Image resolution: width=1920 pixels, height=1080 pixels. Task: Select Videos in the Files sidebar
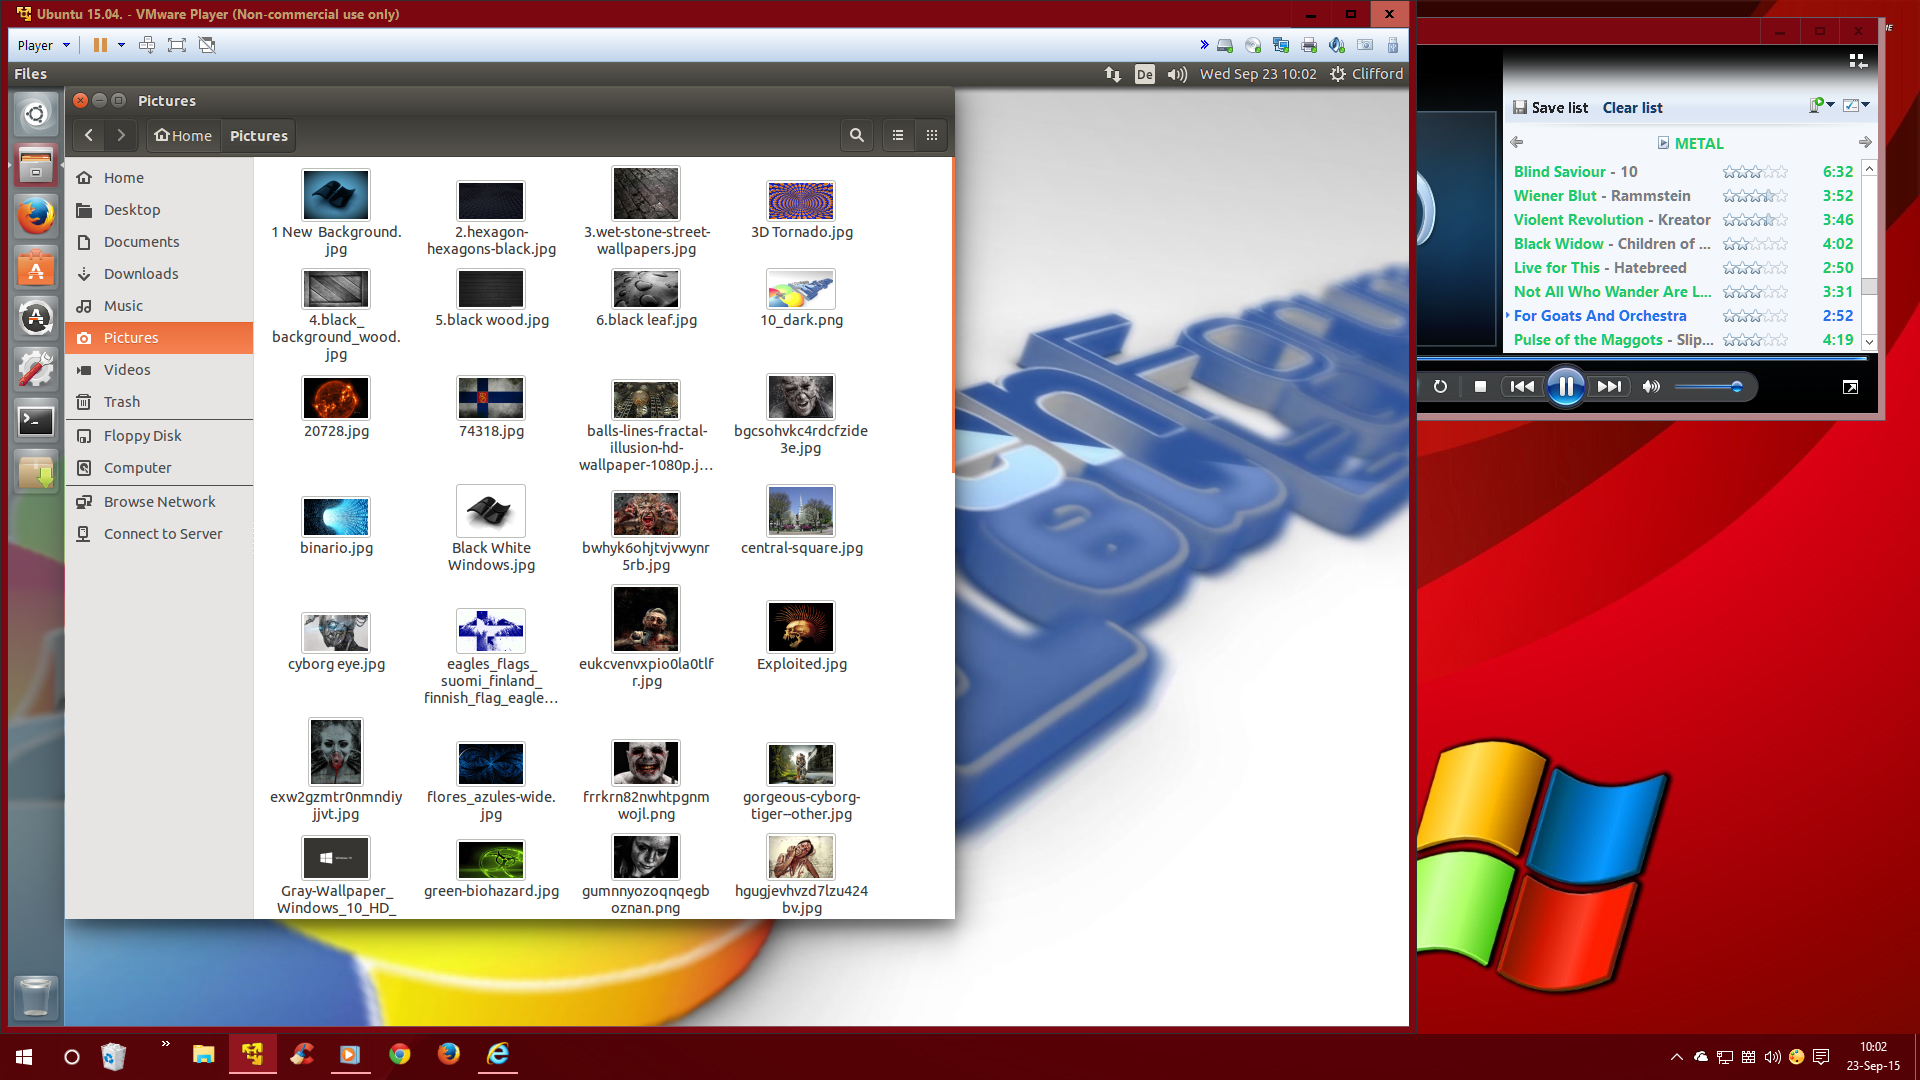tap(159, 370)
